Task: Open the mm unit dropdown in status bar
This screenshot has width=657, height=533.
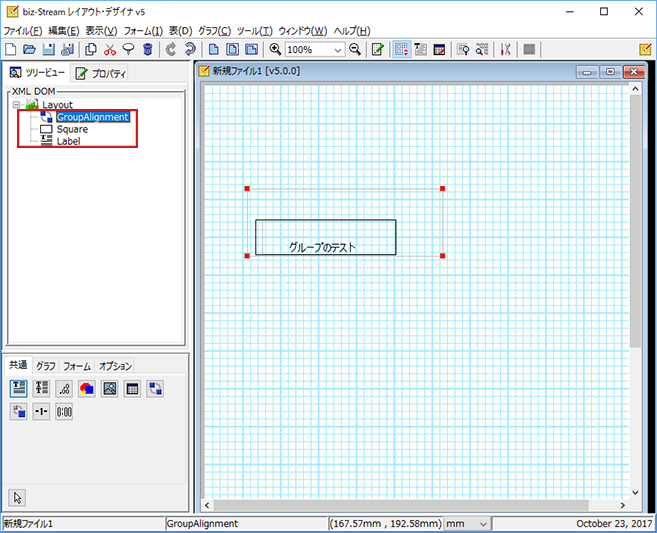Action: (483, 524)
